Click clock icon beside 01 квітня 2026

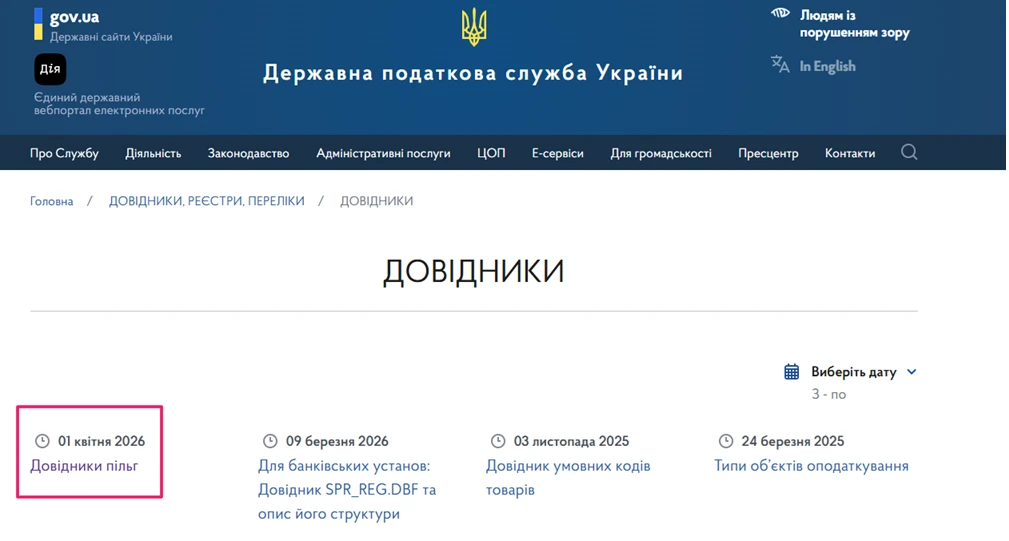[42, 441]
